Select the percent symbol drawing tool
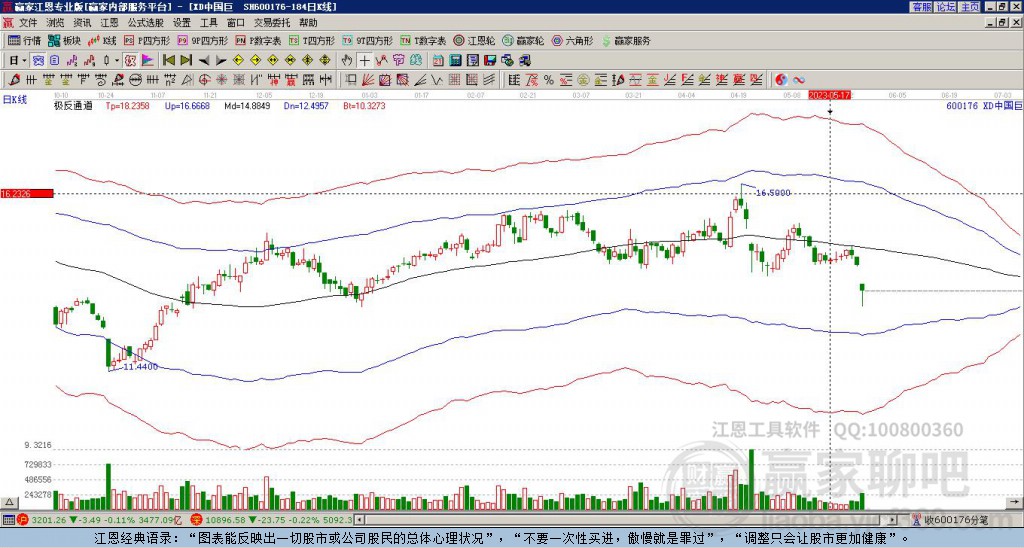The image size is (1024, 548). [549, 80]
